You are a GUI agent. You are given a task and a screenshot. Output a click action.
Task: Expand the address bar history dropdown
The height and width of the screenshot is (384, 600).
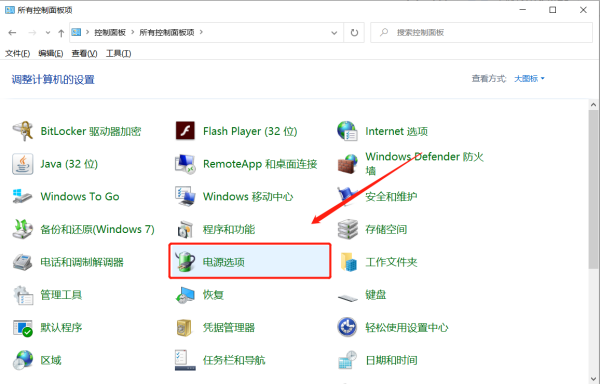[334, 33]
